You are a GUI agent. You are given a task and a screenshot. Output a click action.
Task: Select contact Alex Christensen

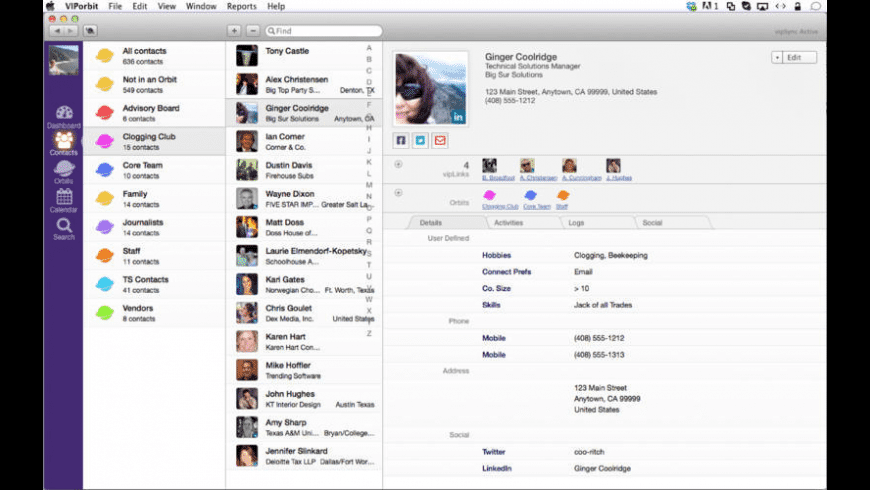pos(304,84)
